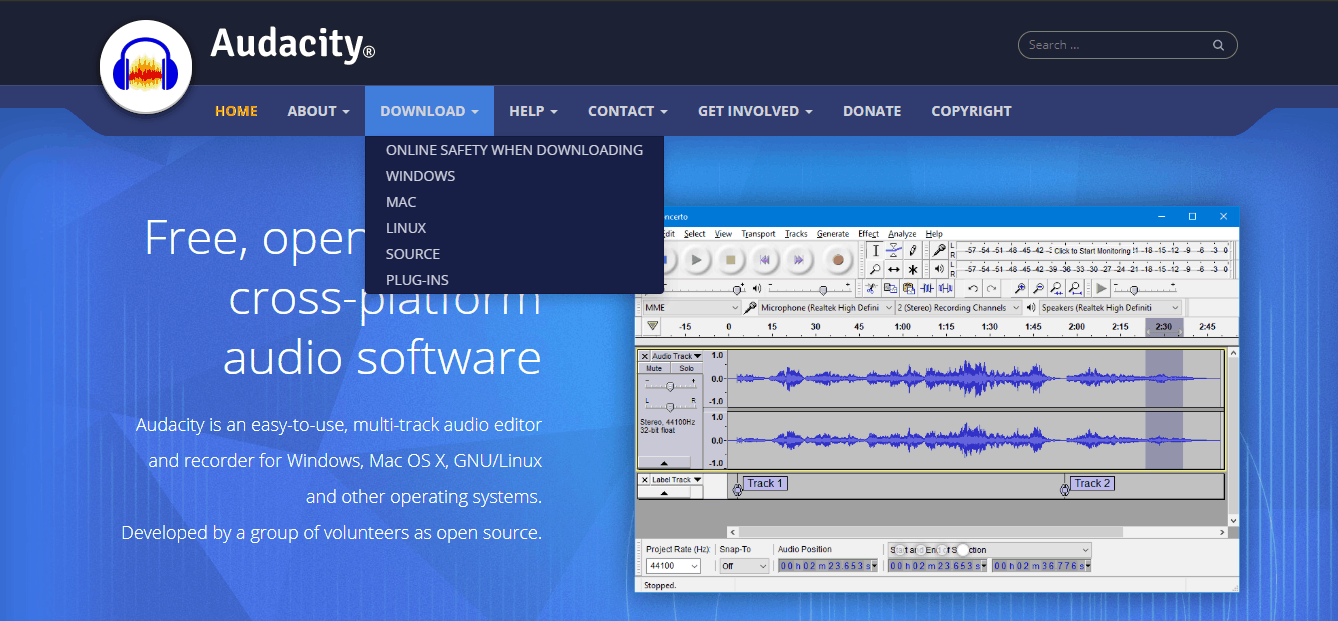
Task: Click the Fit Project to Width icon
Action: 1074,289
